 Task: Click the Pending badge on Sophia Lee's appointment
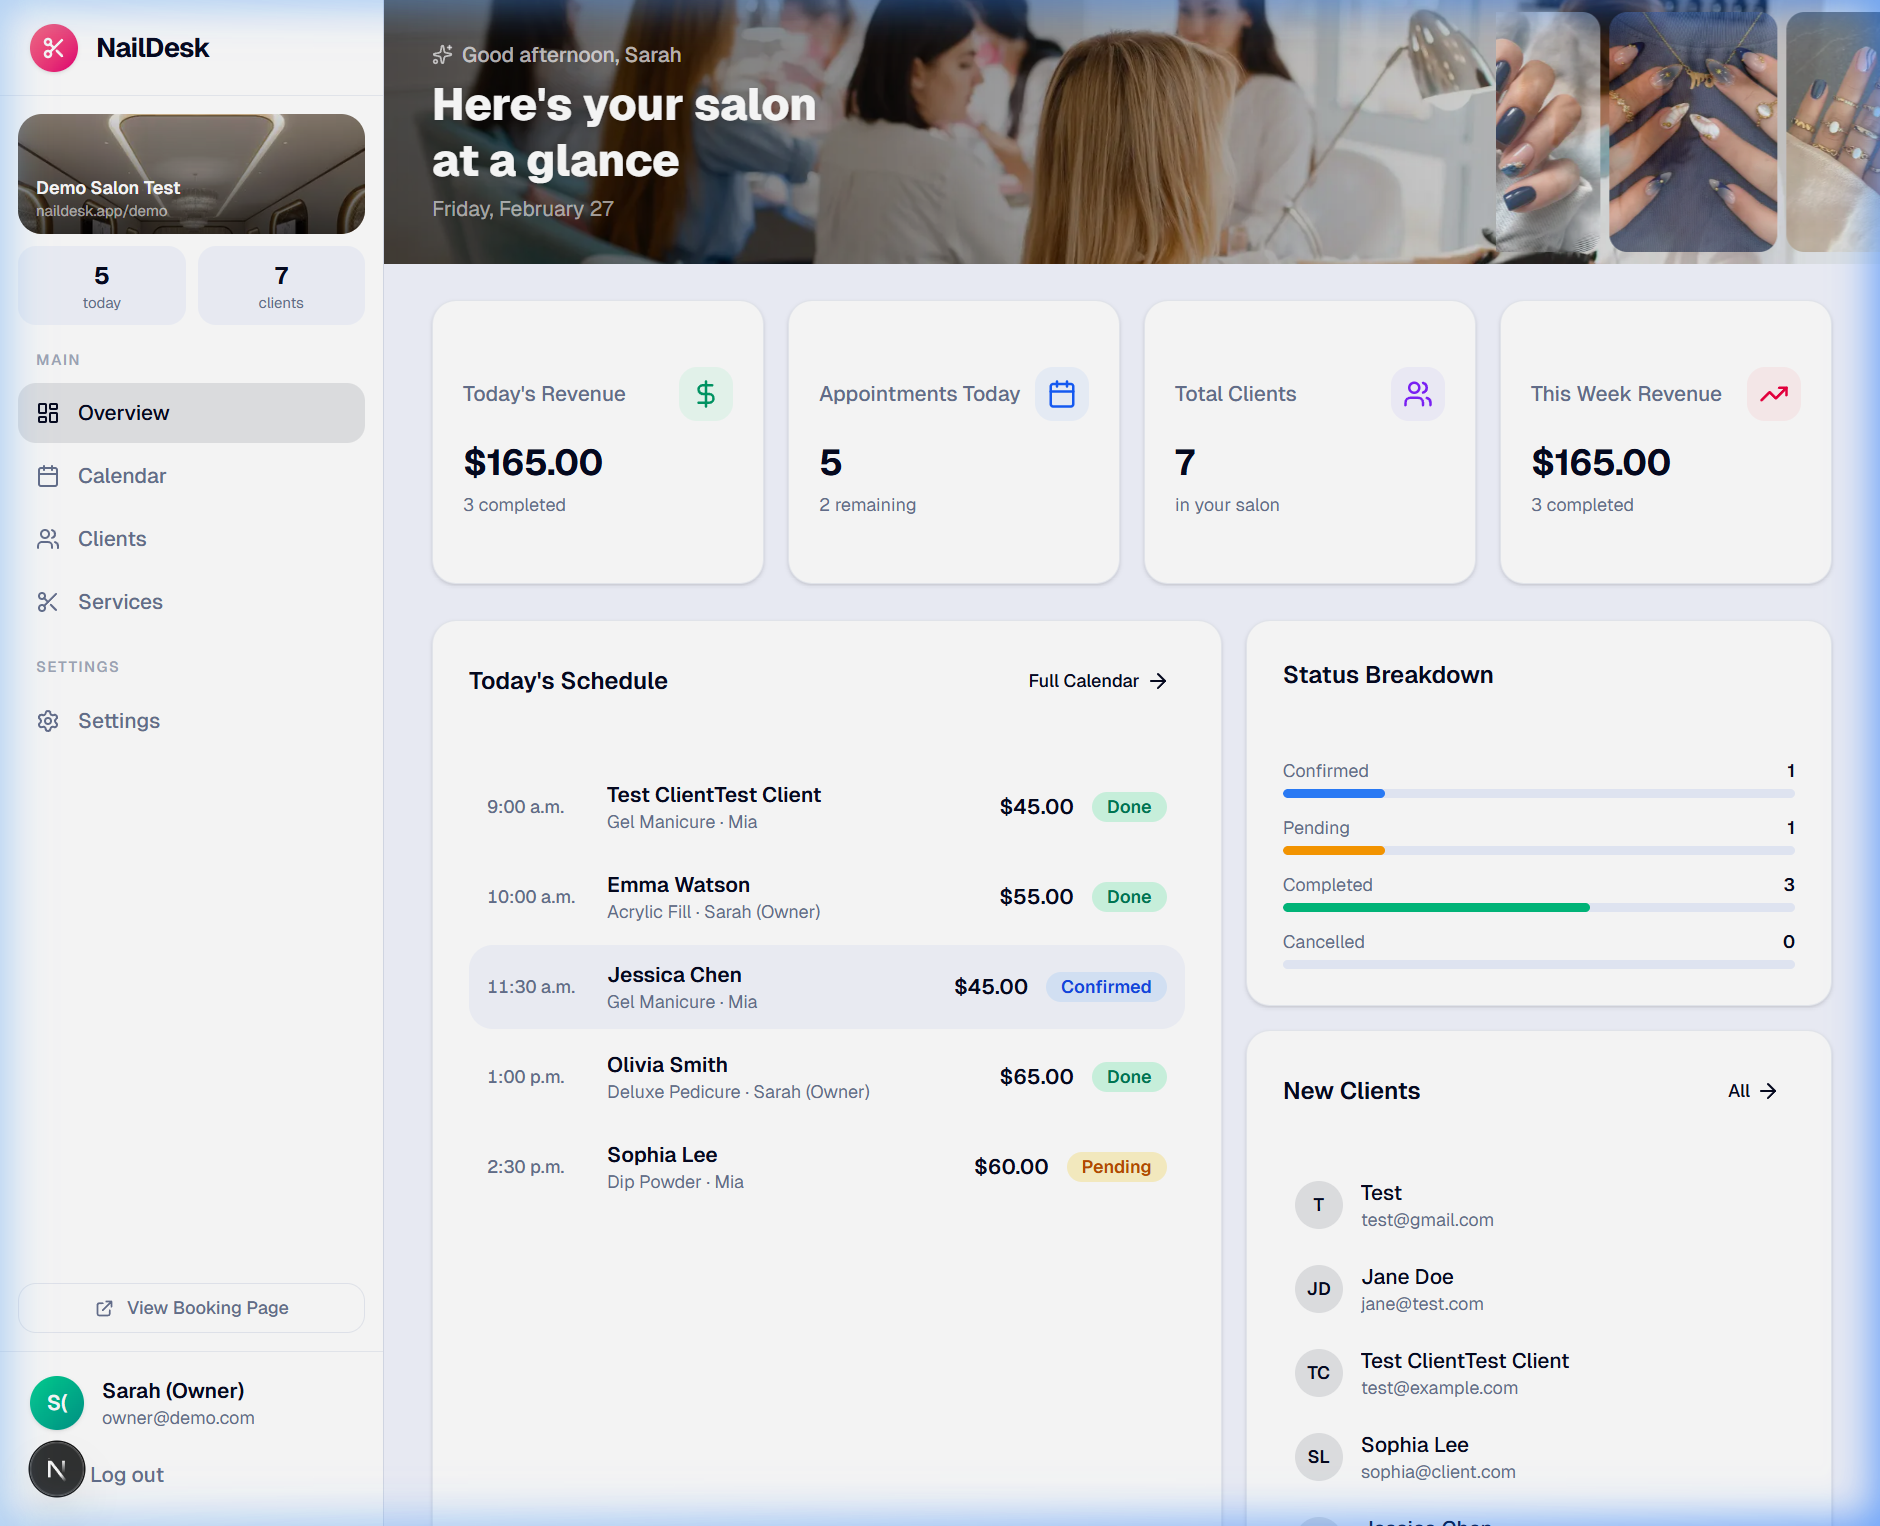point(1116,1166)
